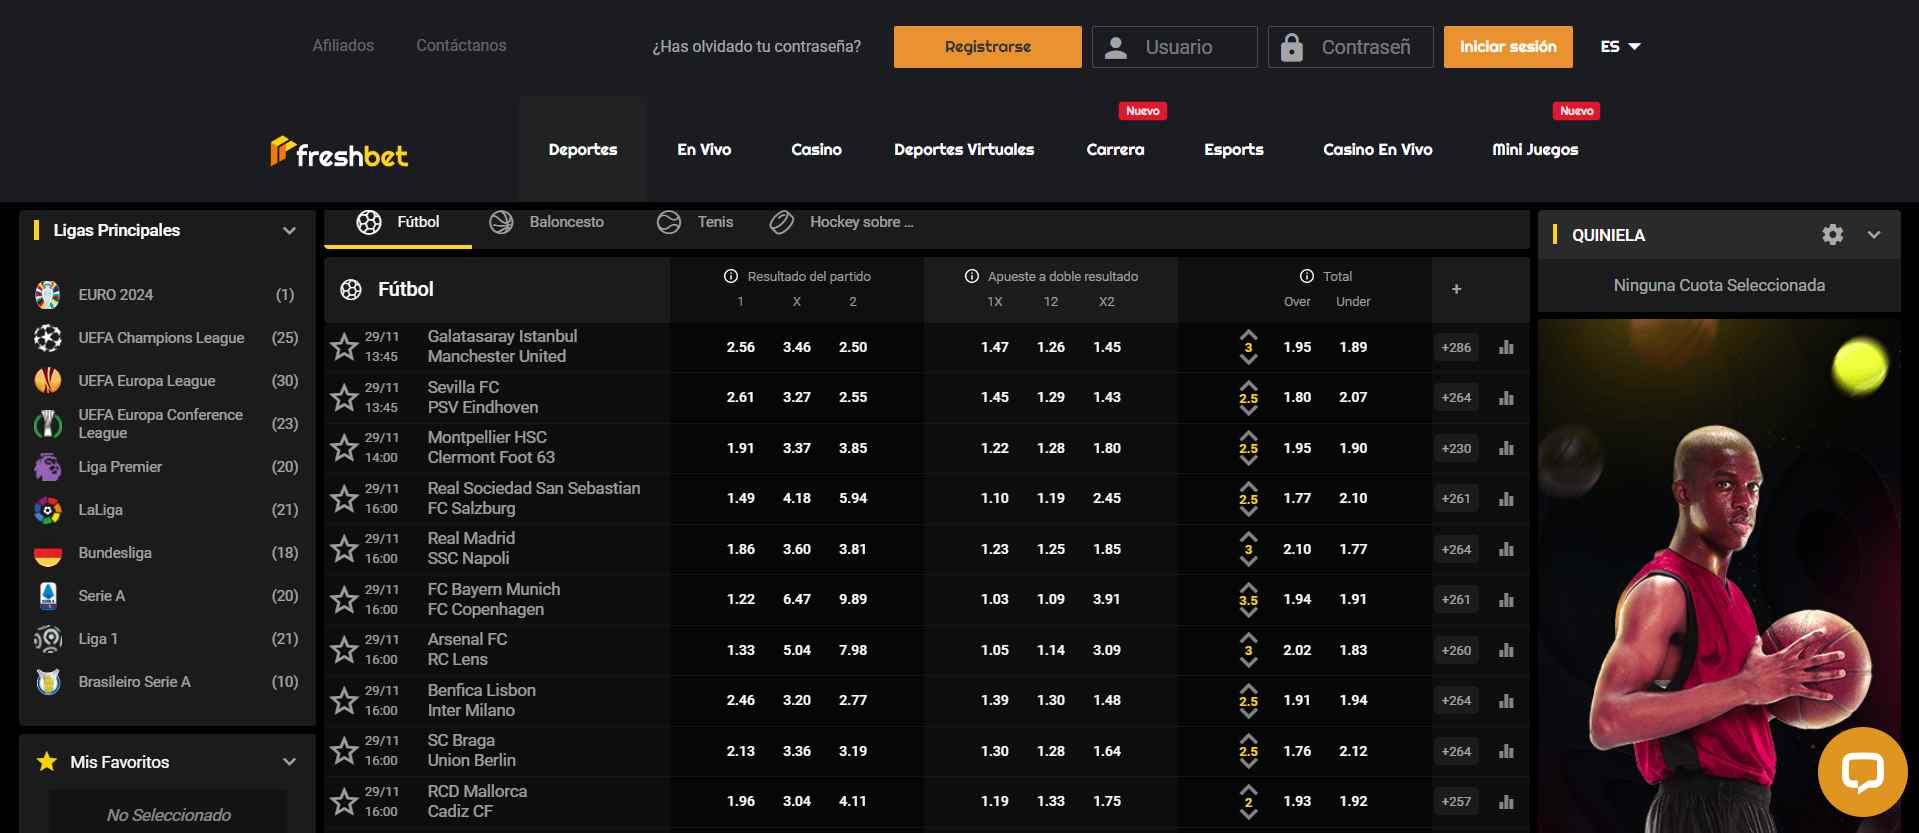Favorite the FC Bayern Munich match star

344,599
